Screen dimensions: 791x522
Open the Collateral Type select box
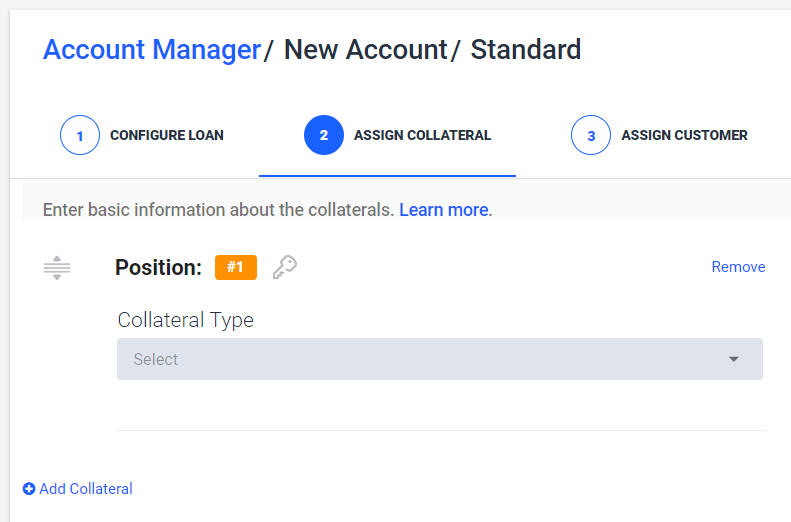440,359
